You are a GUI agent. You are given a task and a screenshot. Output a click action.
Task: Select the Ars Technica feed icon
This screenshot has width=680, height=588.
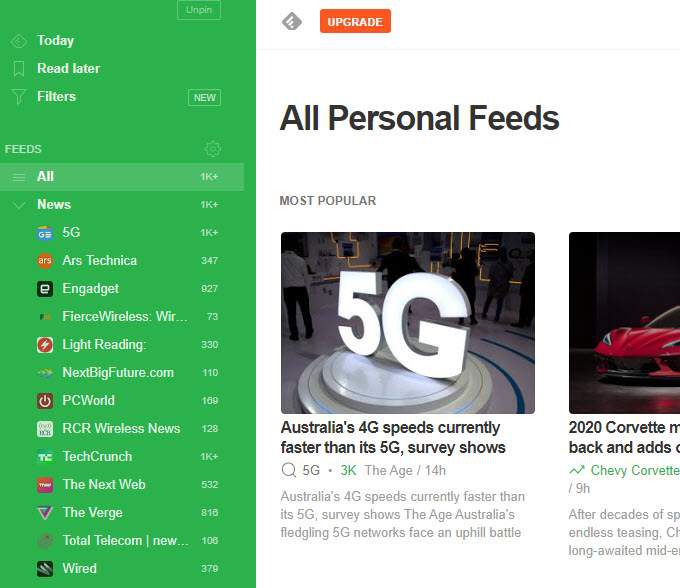click(45, 261)
